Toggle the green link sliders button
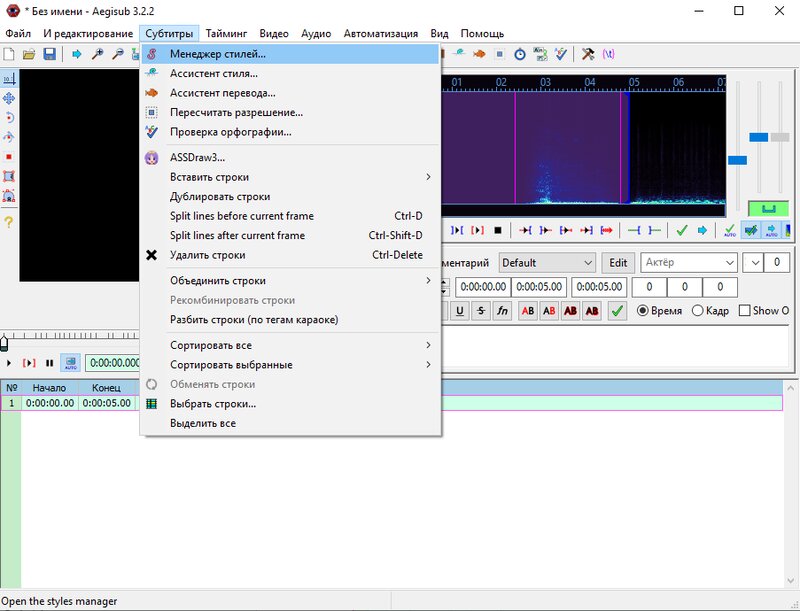 (x=768, y=209)
